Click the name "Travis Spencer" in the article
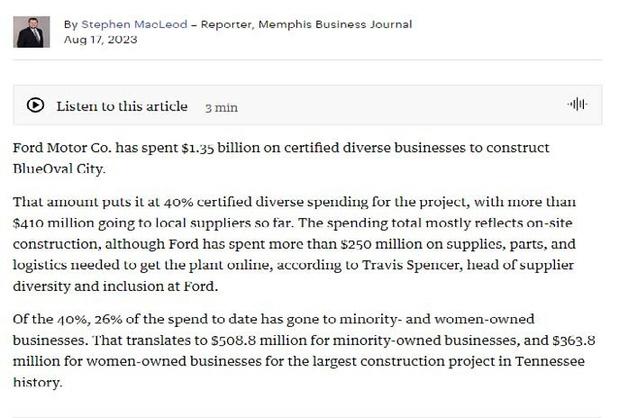This screenshot has width=619, height=418. coord(412,265)
